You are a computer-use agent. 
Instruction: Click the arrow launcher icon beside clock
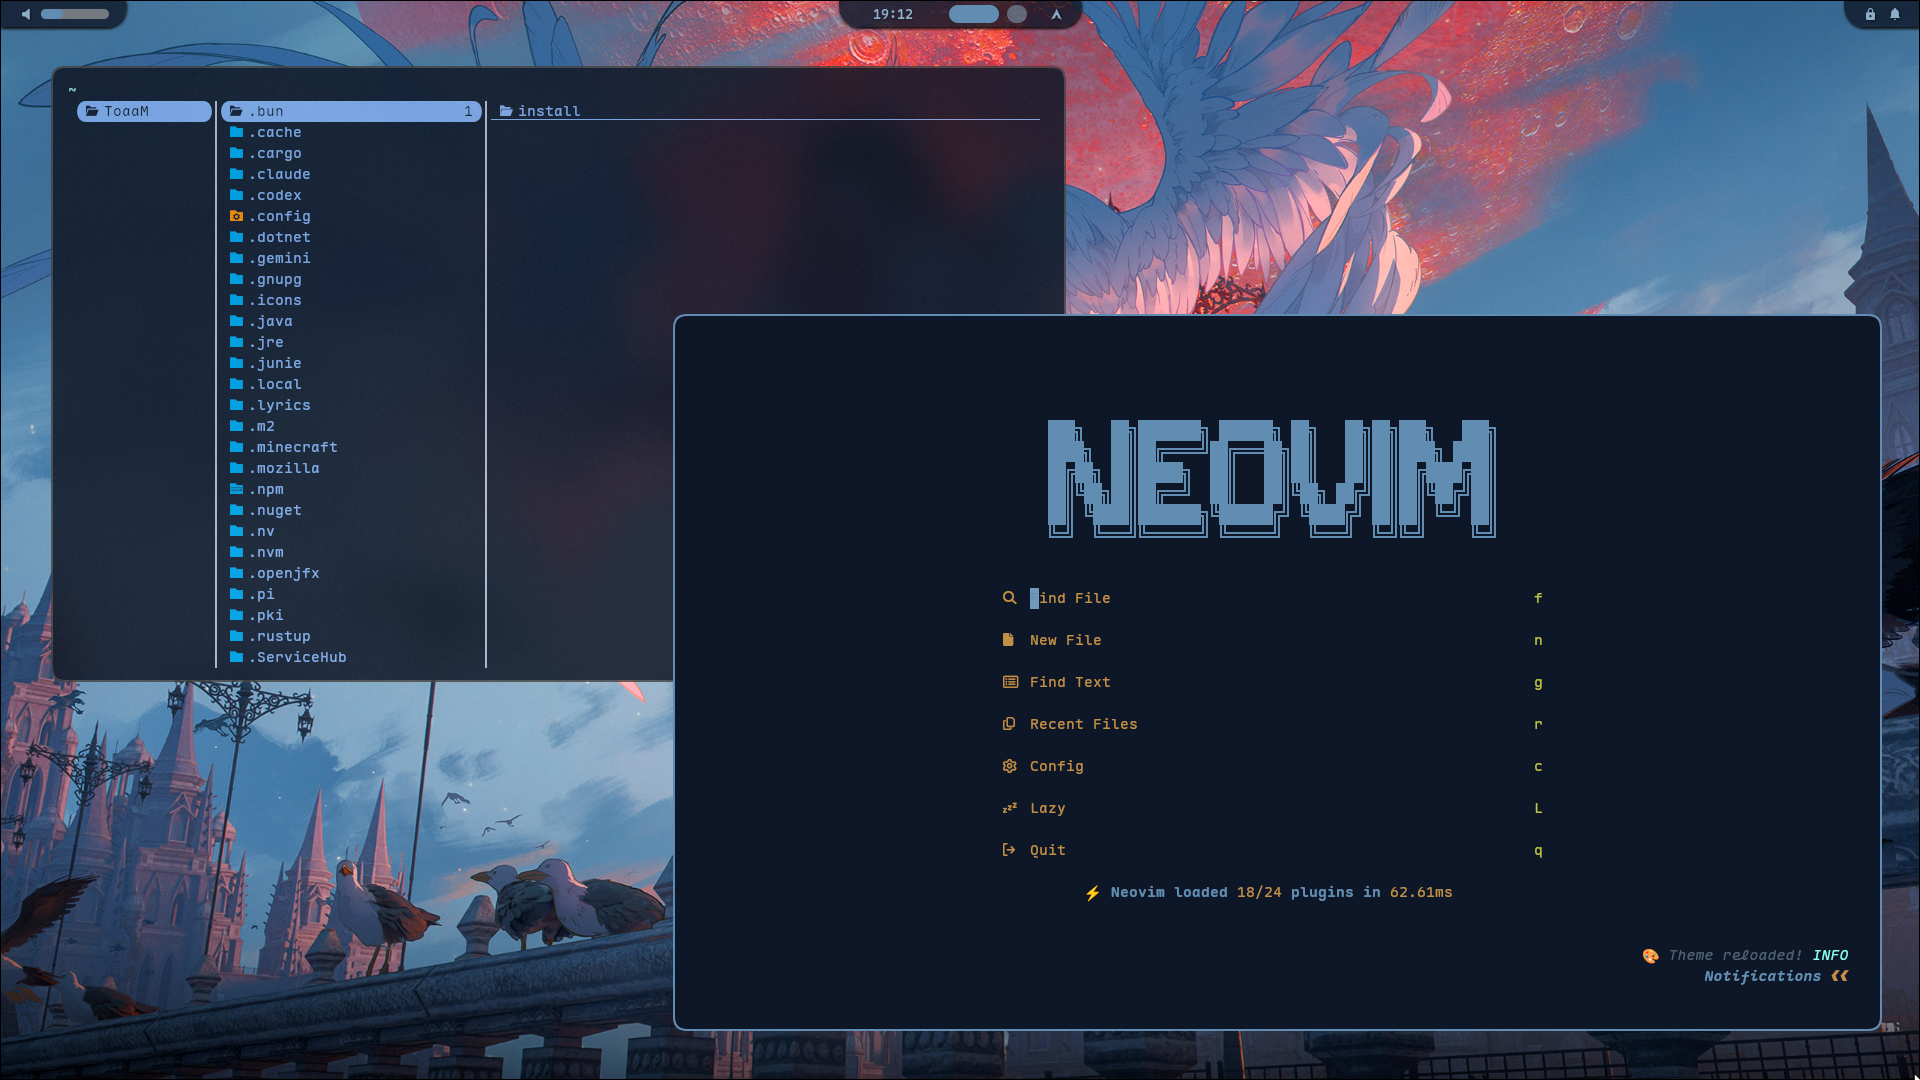point(1056,14)
